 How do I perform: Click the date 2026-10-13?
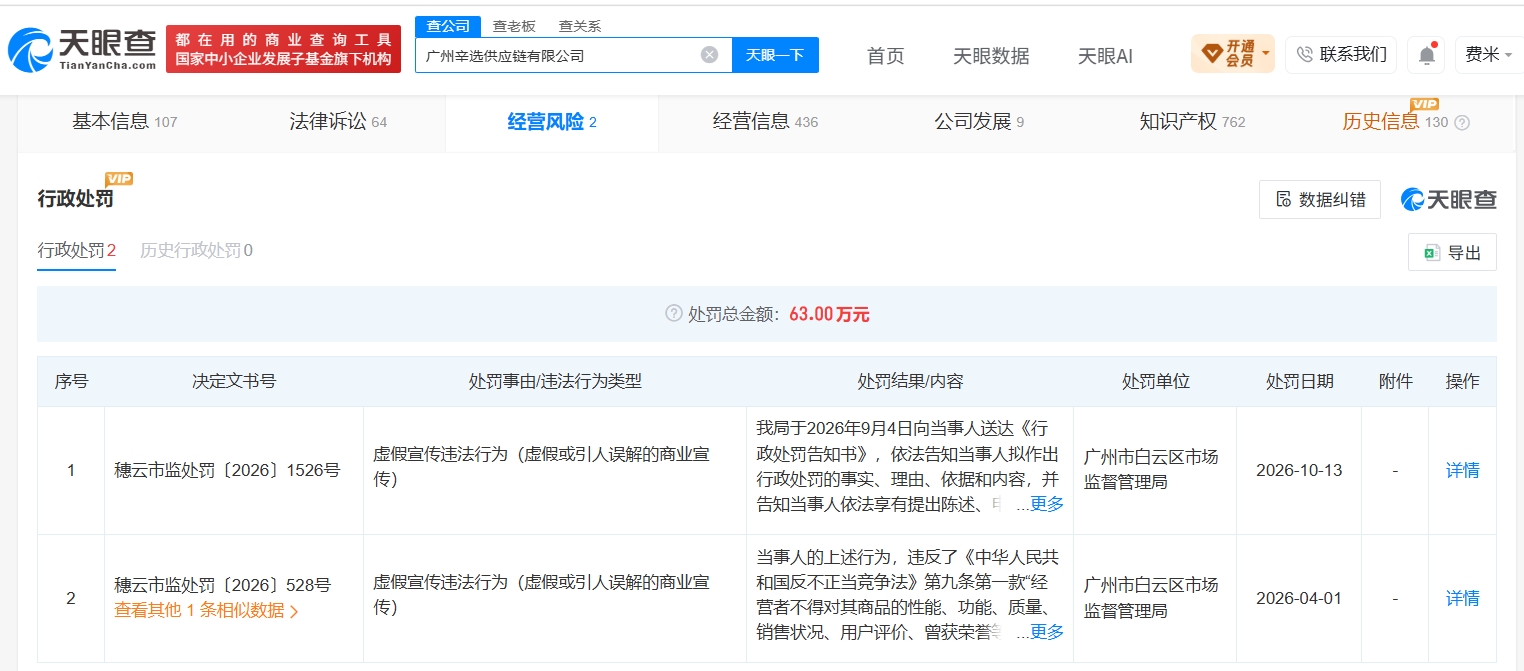(x=1299, y=470)
